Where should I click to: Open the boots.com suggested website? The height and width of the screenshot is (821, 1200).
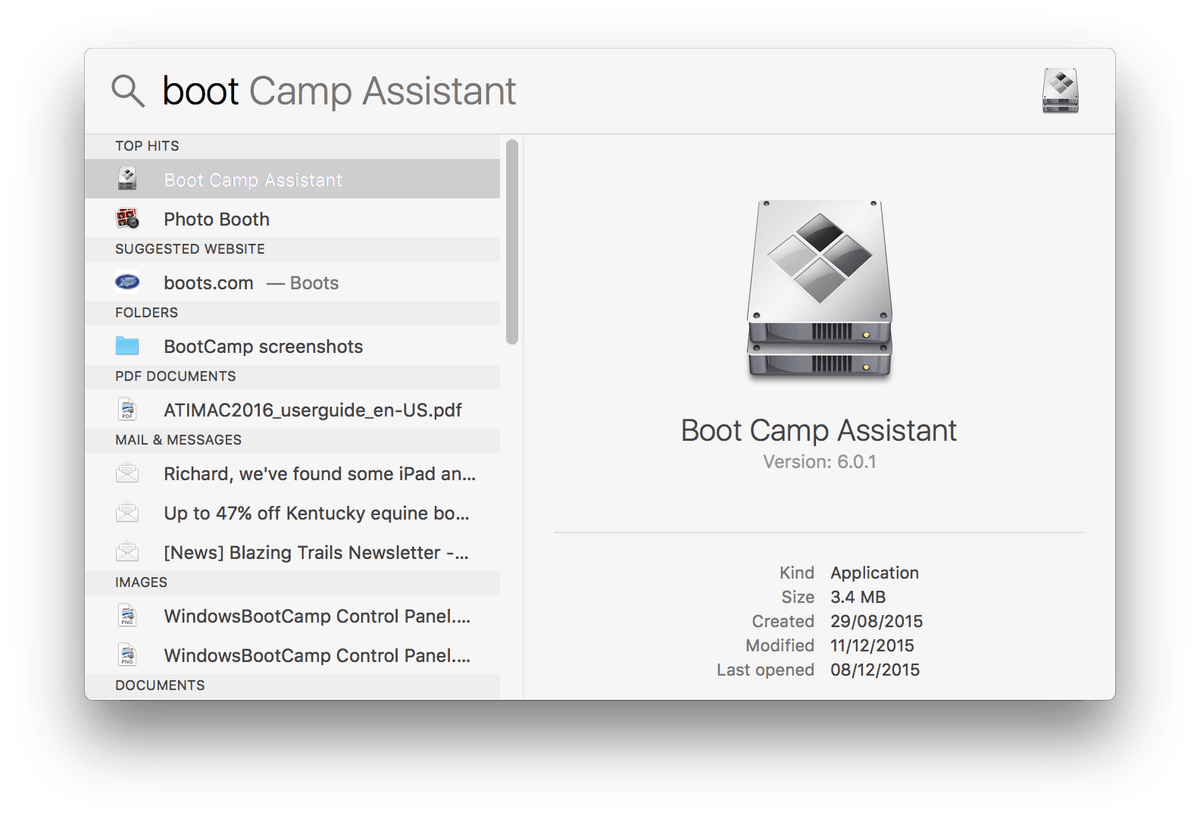click(209, 283)
